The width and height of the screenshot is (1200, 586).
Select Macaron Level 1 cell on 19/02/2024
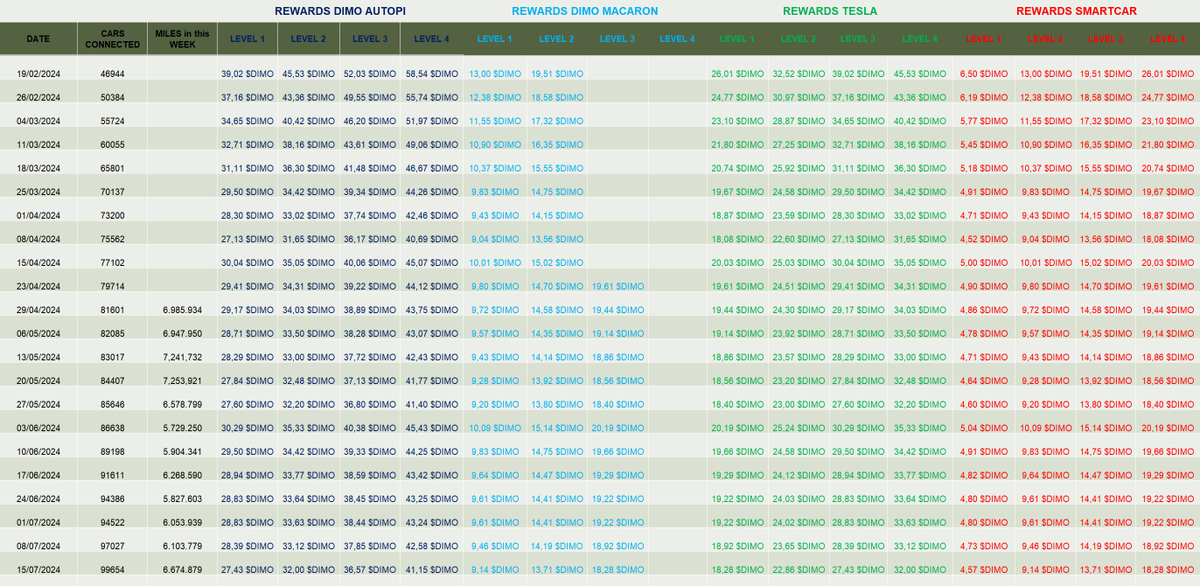tap(494, 74)
